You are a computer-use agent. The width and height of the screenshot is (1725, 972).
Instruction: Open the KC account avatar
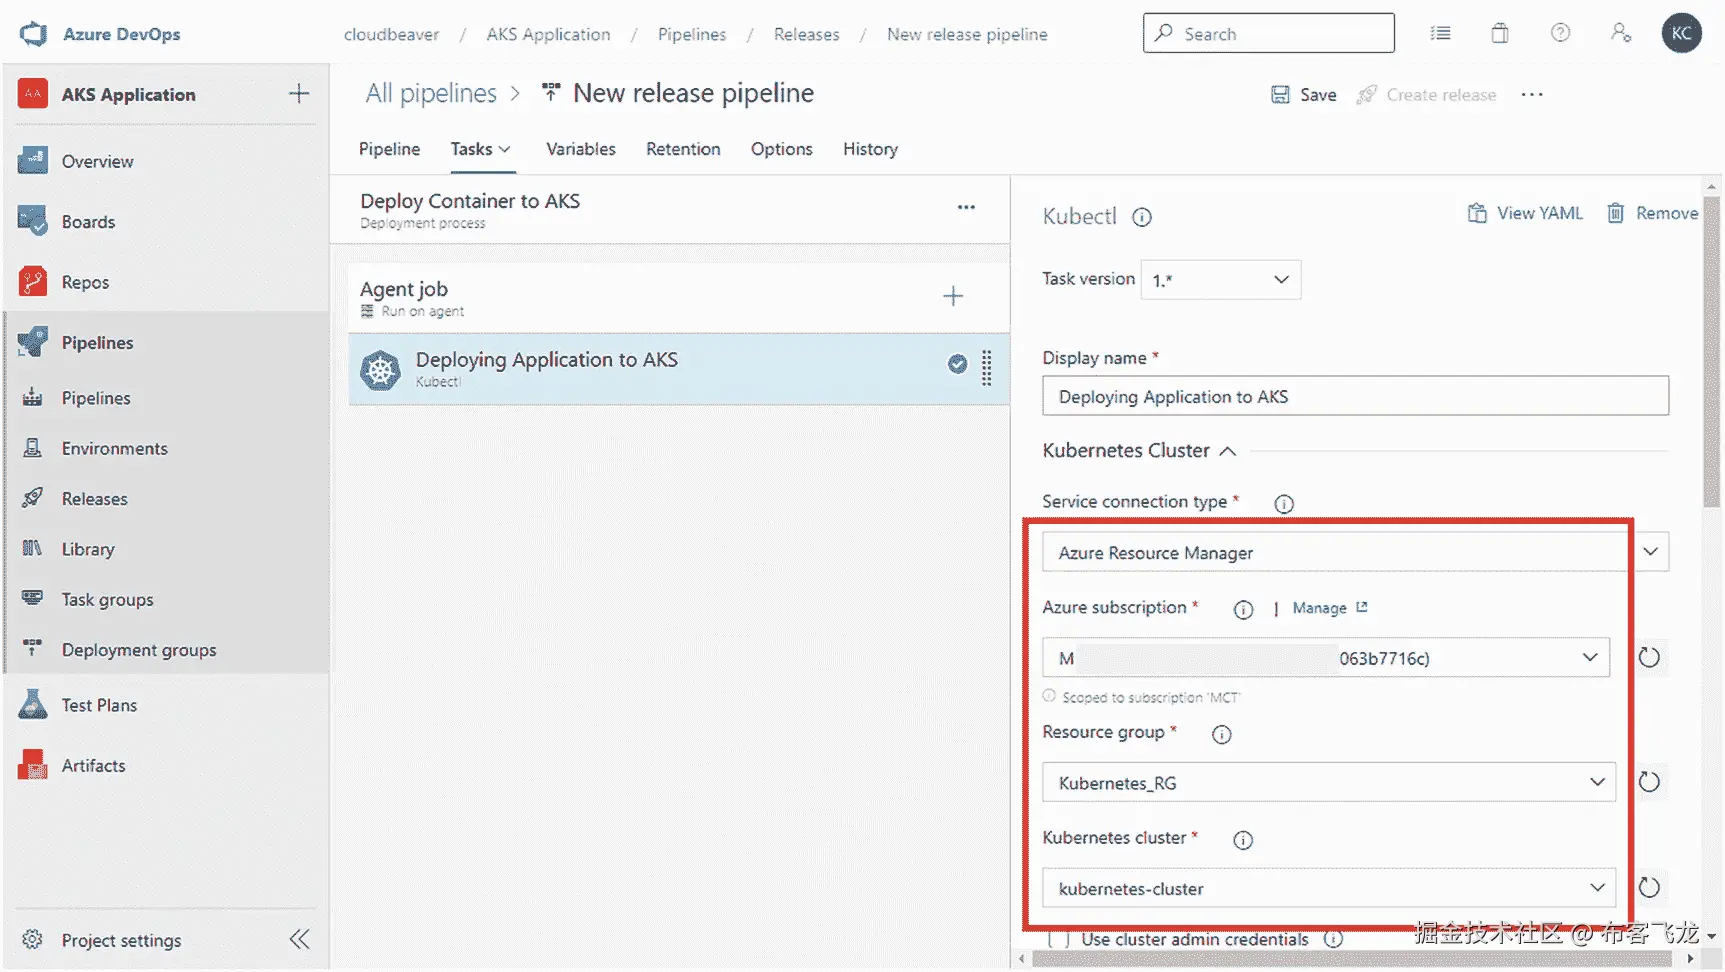pos(1682,33)
